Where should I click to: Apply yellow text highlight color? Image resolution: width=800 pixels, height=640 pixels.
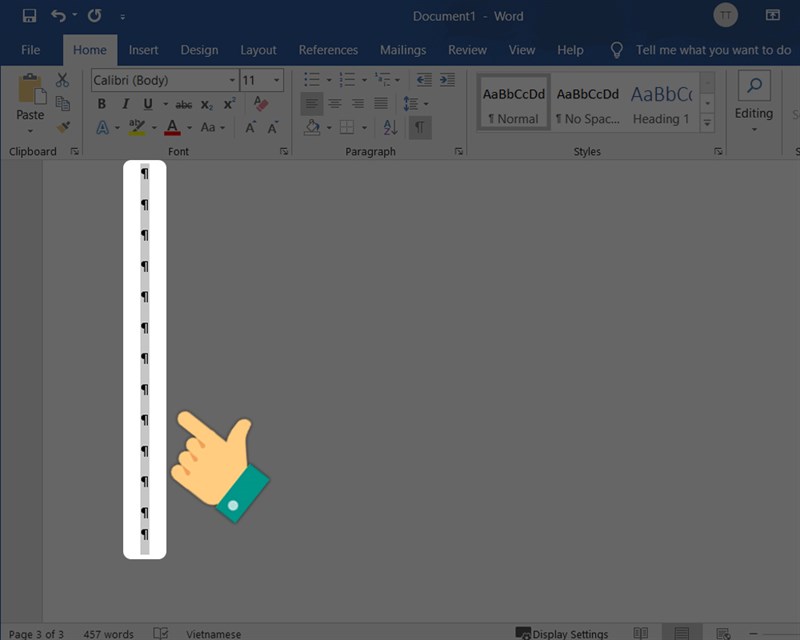136,127
